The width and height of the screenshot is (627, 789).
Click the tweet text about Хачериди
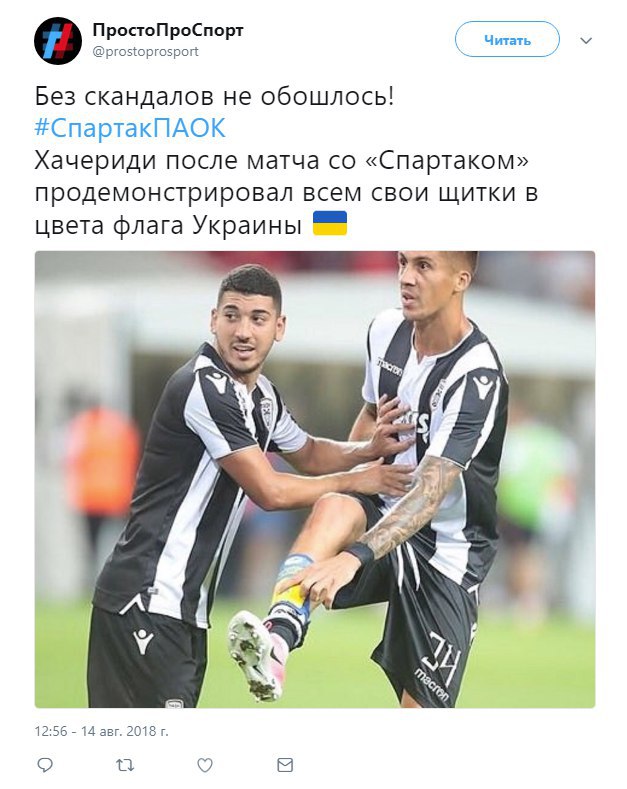click(x=286, y=192)
